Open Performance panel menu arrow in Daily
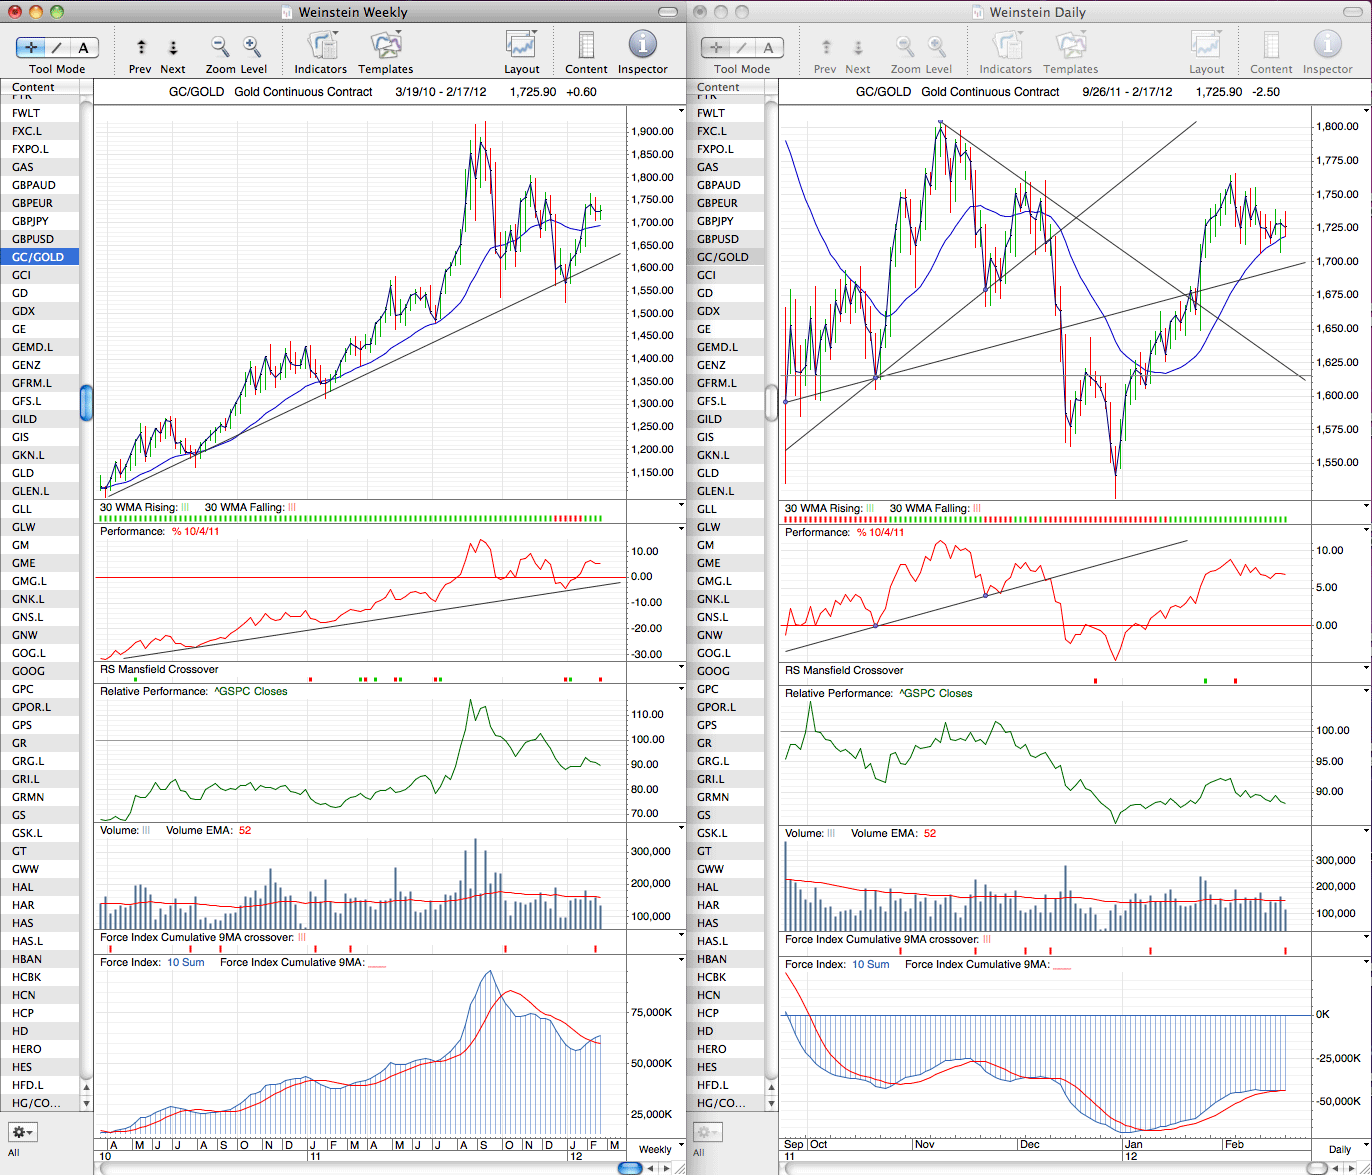This screenshot has width=1372, height=1175. (1366, 532)
